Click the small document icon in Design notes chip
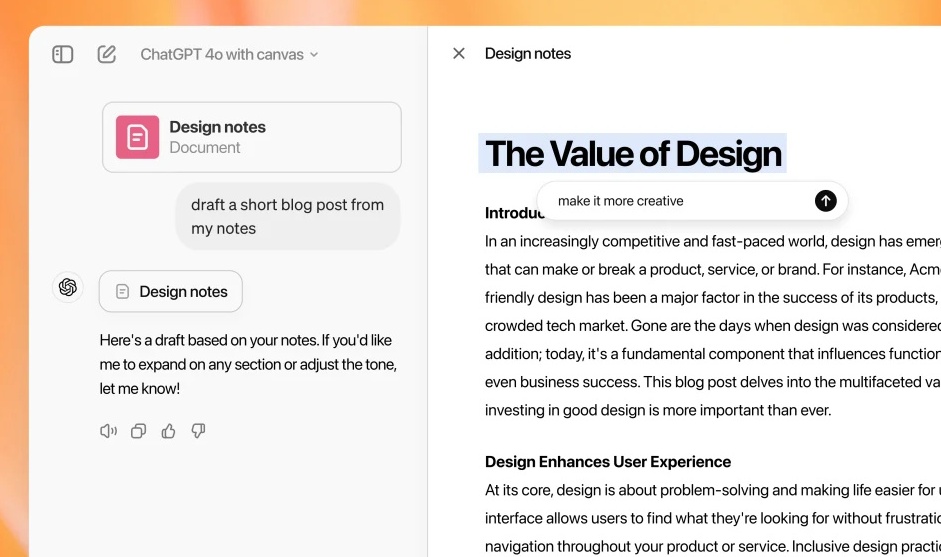Viewport: 941px width, 557px height. (122, 292)
